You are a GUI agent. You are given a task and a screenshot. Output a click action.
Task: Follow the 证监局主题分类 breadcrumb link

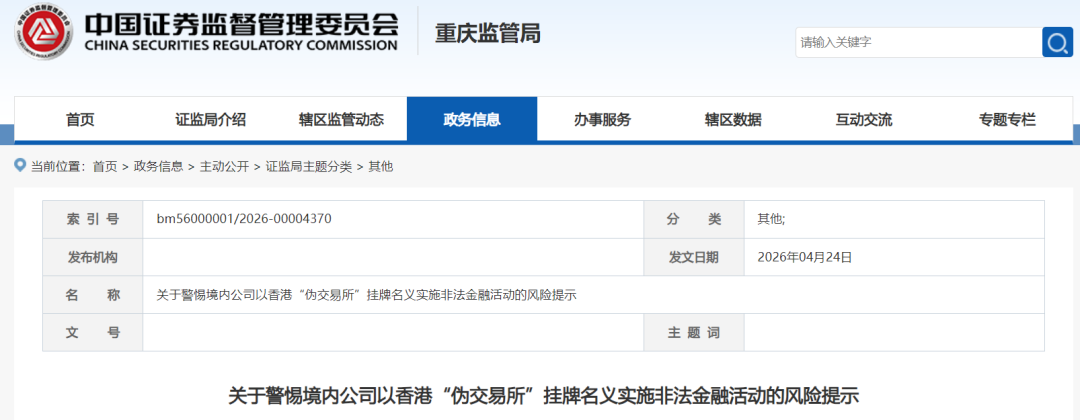click(309, 166)
